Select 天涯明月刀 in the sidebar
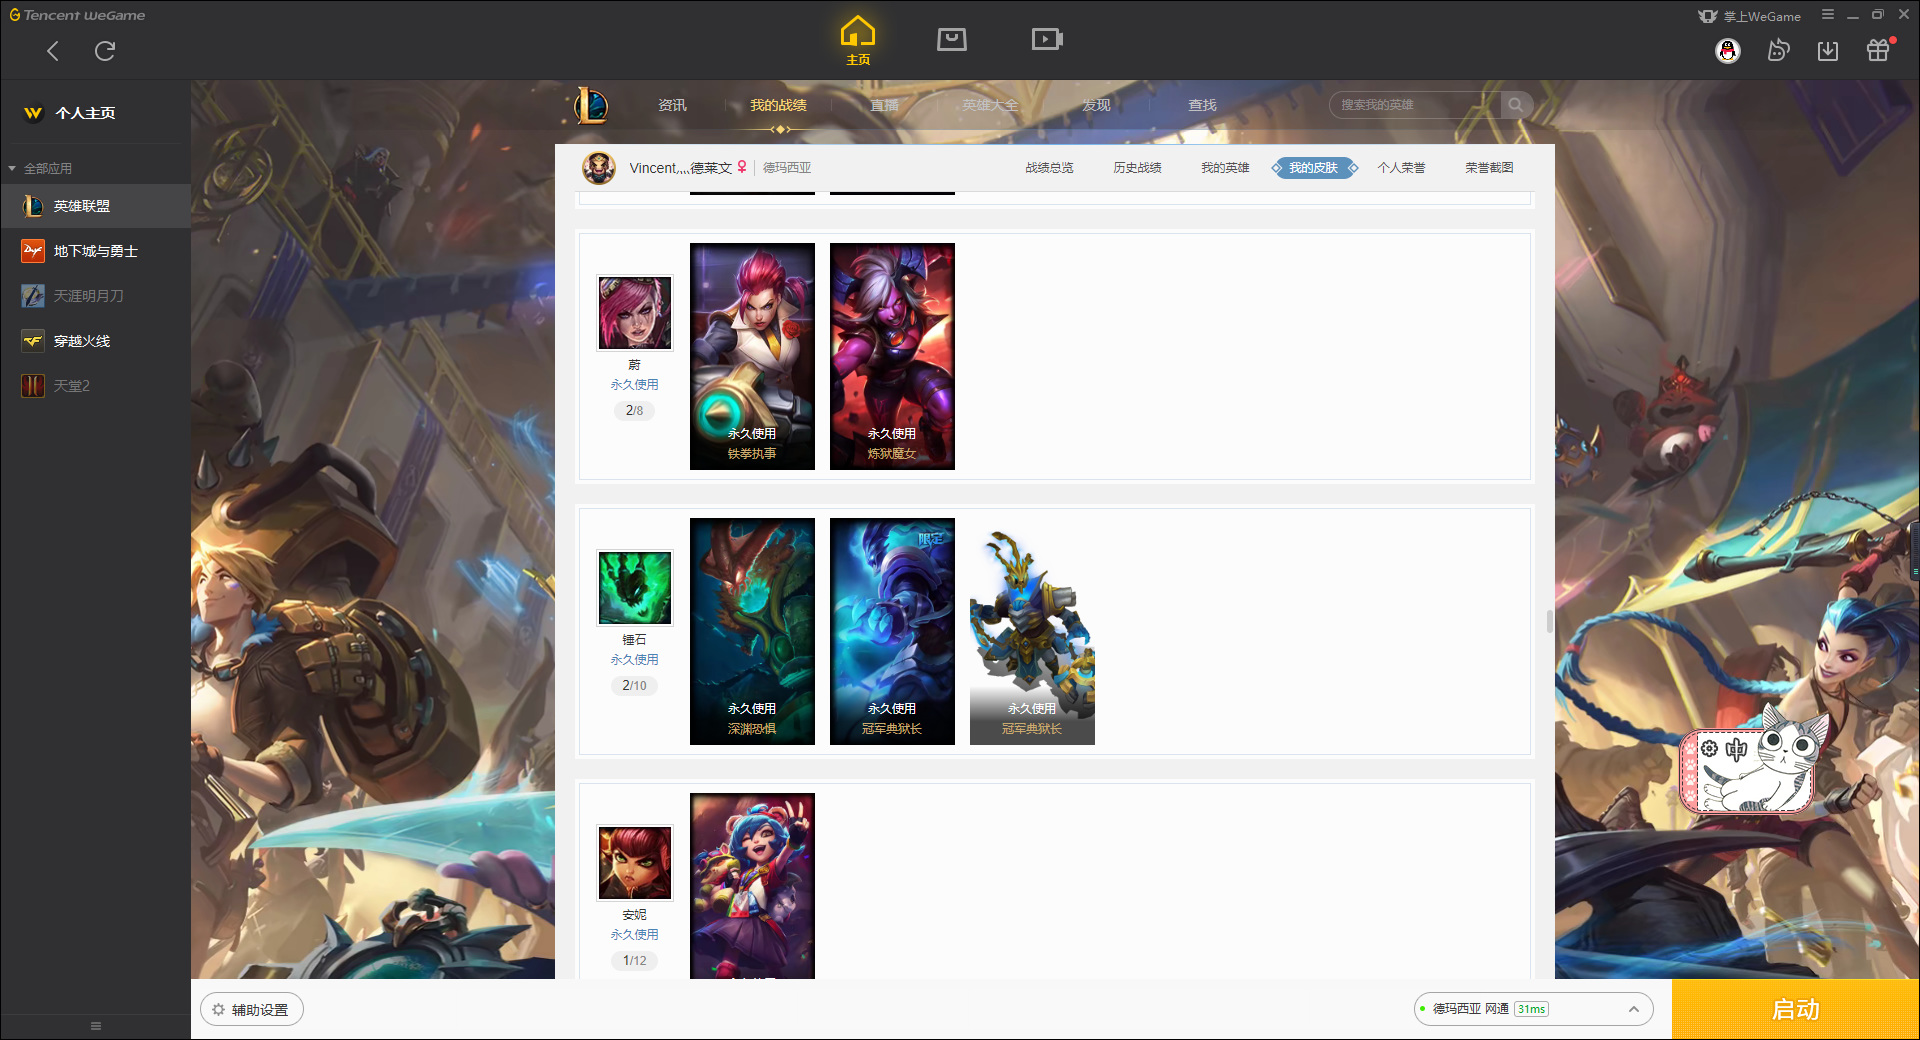 pyautogui.click(x=96, y=296)
